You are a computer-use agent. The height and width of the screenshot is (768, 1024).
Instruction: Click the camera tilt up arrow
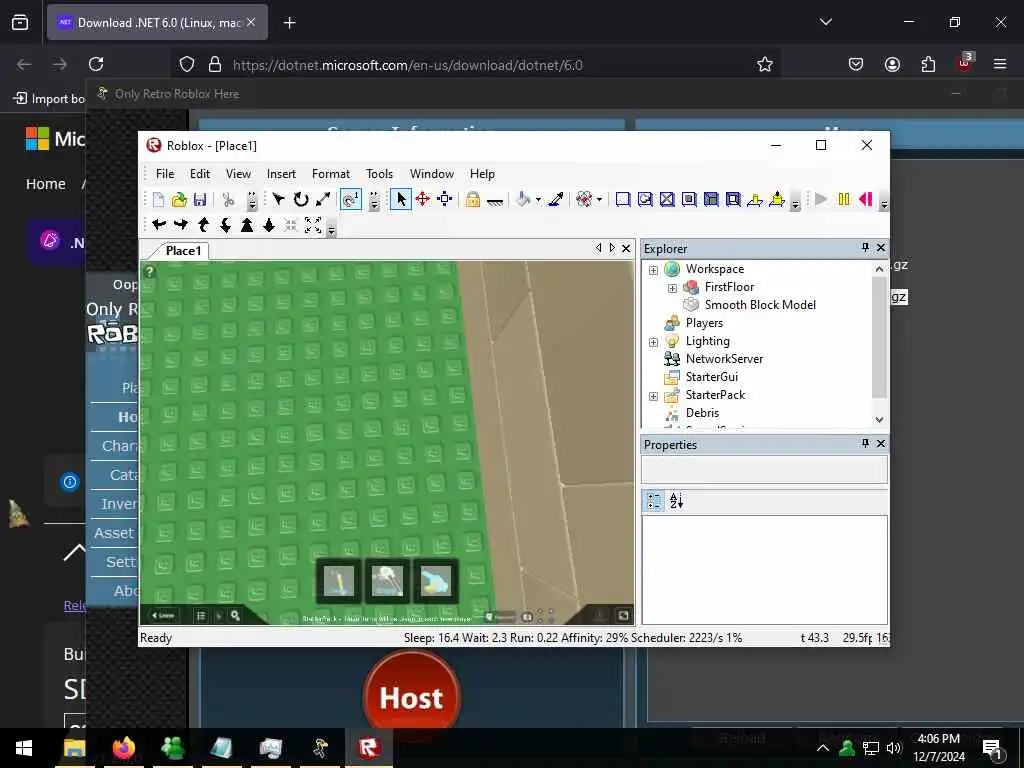click(203, 225)
